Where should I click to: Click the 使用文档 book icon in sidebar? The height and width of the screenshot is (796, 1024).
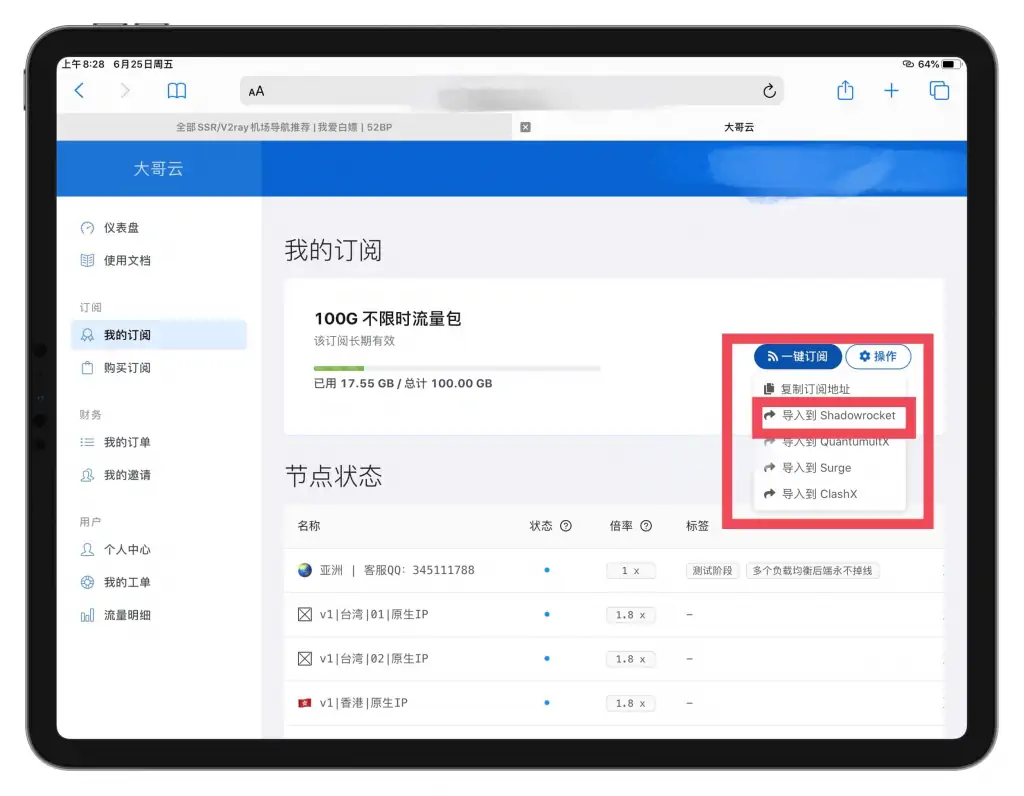[87, 261]
